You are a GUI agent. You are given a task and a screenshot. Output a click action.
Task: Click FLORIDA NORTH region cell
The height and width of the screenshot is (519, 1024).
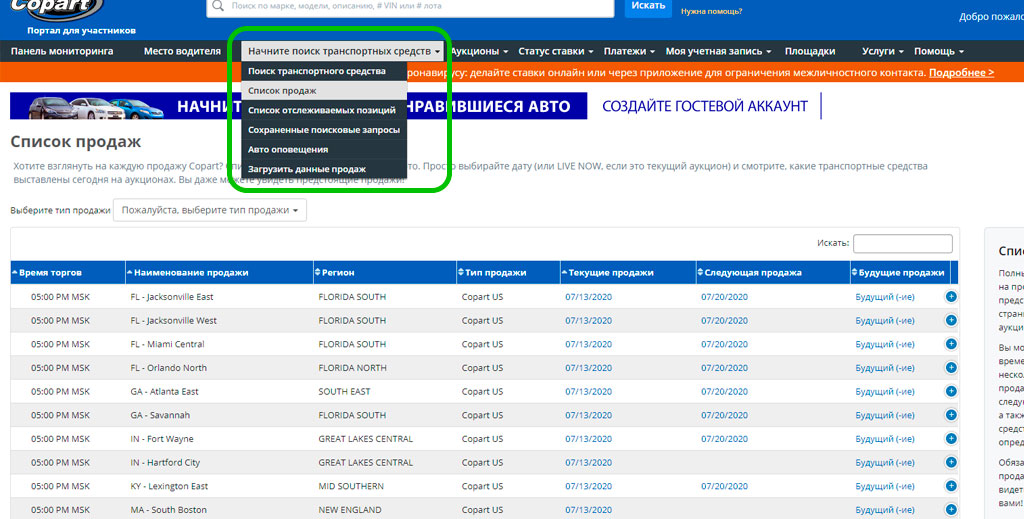[x=353, y=368]
